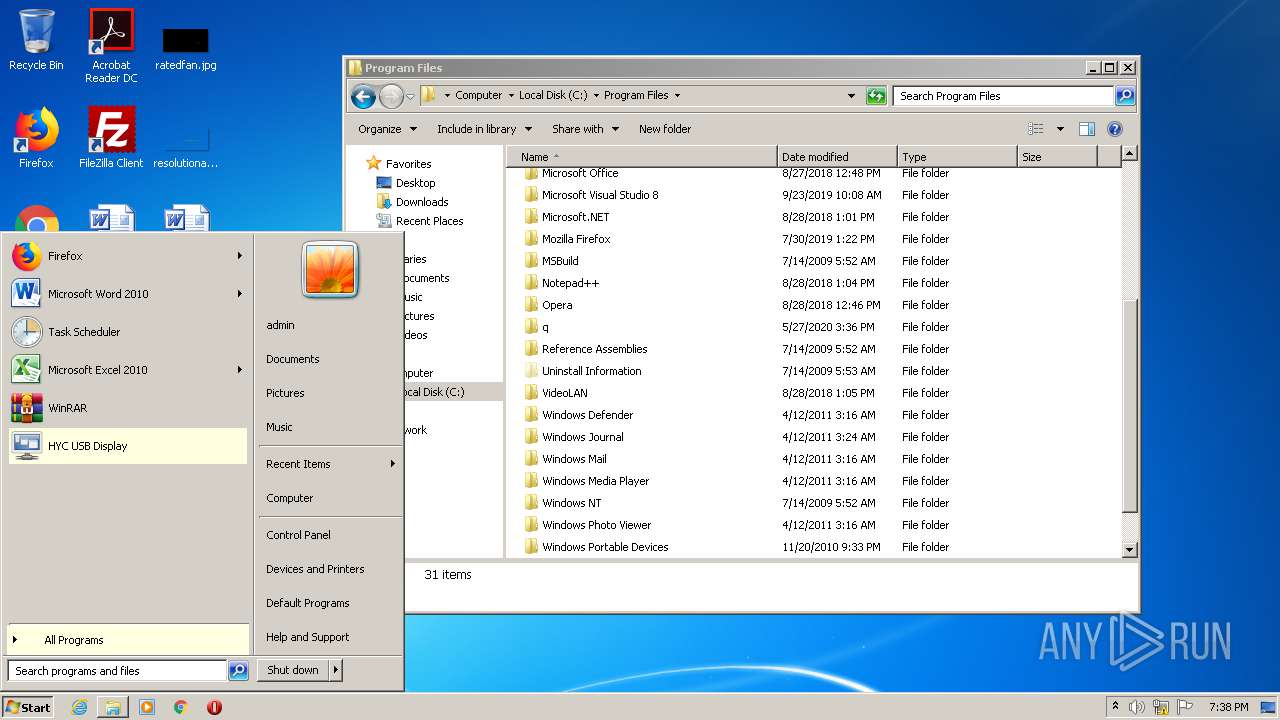Click the refresh button next to address bar
The image size is (1280, 720).
[x=876, y=96]
